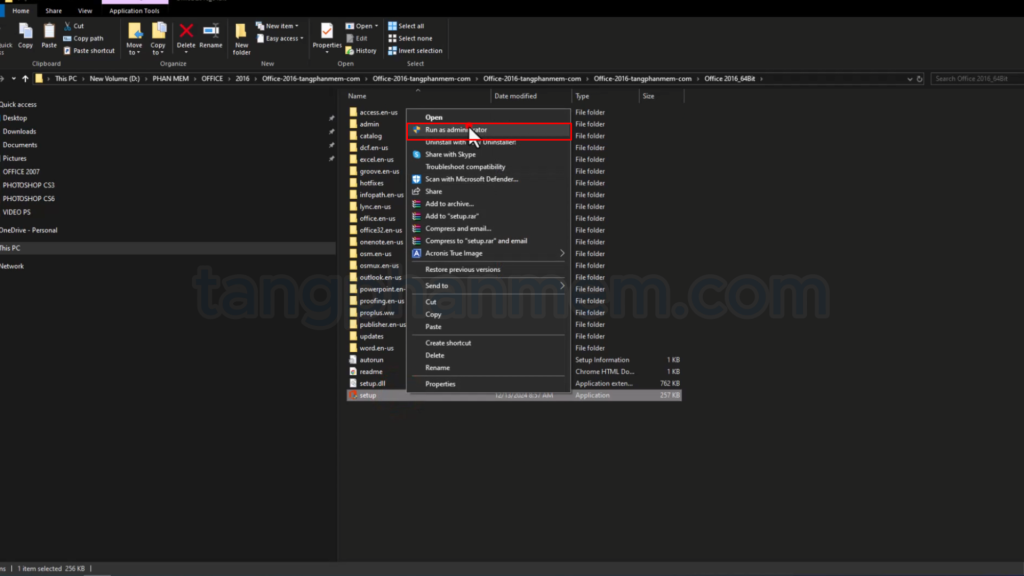Click This PC in address breadcrumb
Screen dimensions: 1024x576
pos(66,78)
